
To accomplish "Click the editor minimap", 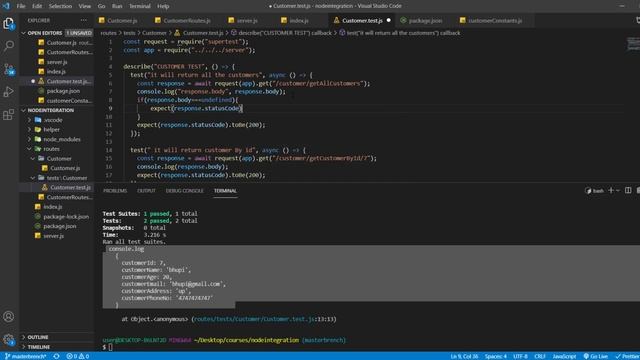I will click(633, 44).
